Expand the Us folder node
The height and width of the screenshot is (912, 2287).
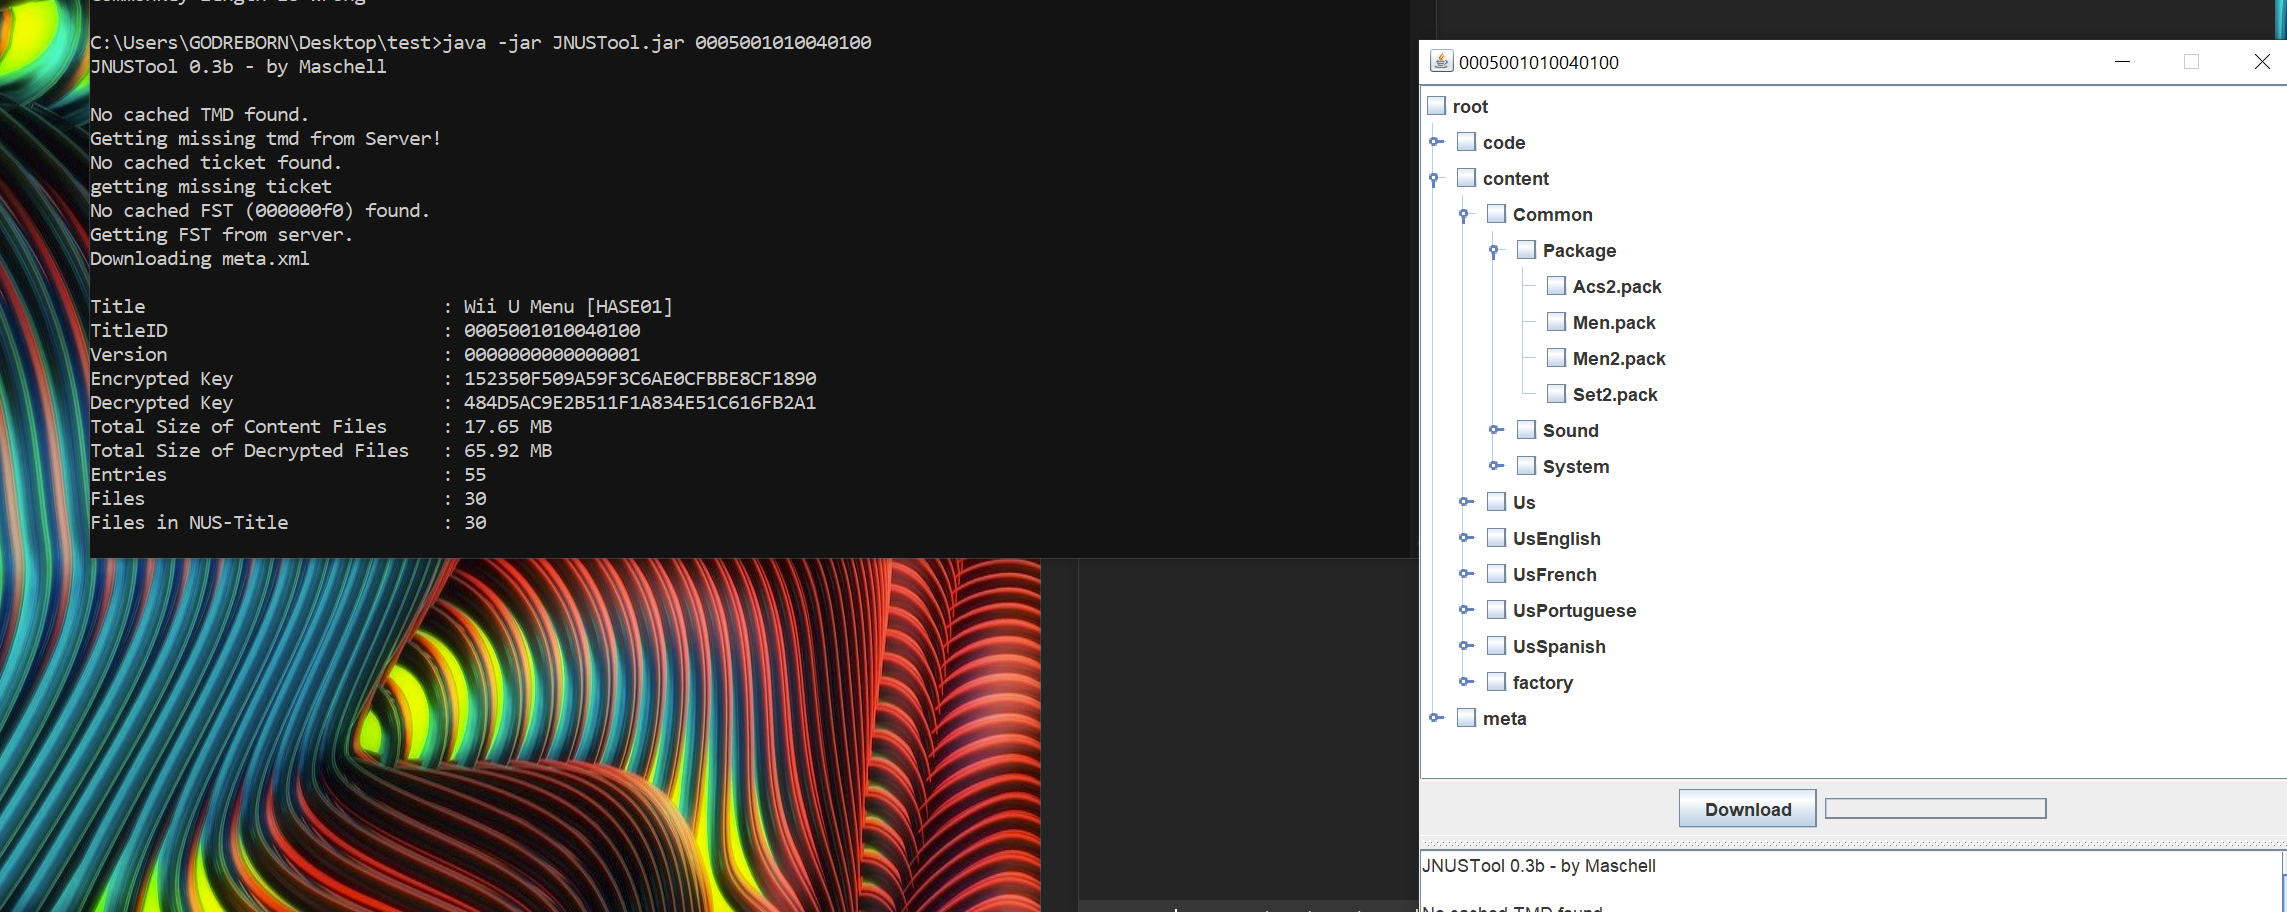click(1466, 502)
